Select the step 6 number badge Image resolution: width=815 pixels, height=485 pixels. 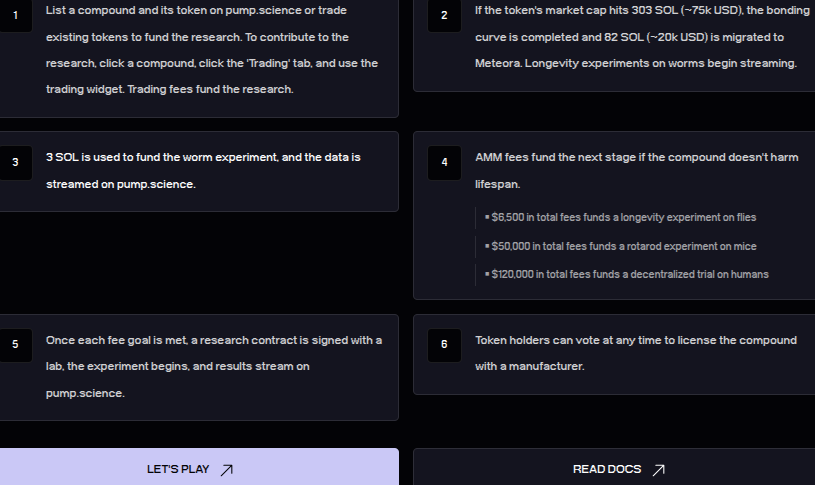[x=444, y=345]
